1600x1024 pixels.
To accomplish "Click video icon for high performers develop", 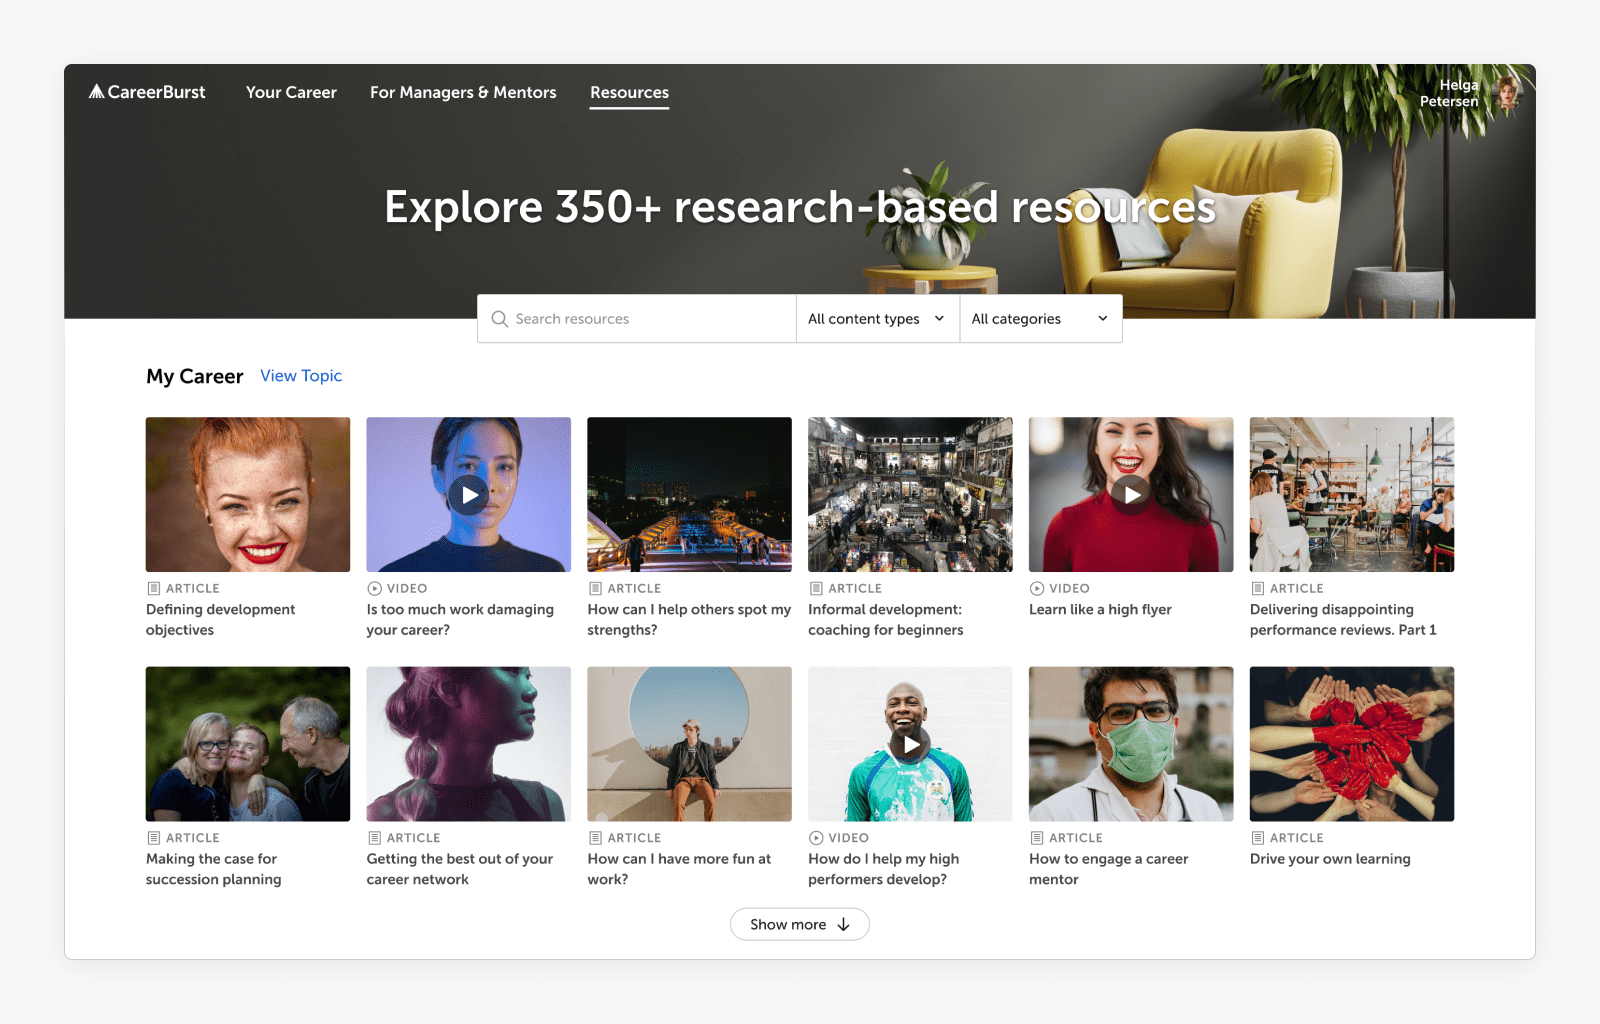I will point(816,838).
